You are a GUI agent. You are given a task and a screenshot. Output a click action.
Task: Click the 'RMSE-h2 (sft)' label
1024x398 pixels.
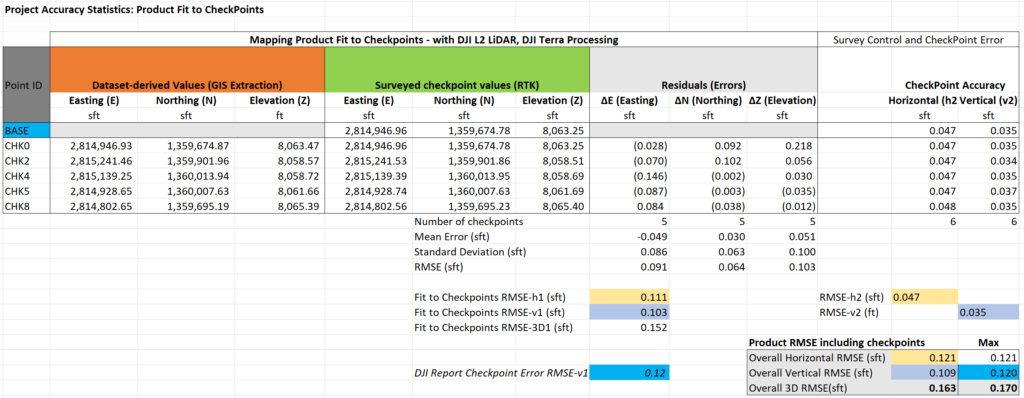coord(851,297)
